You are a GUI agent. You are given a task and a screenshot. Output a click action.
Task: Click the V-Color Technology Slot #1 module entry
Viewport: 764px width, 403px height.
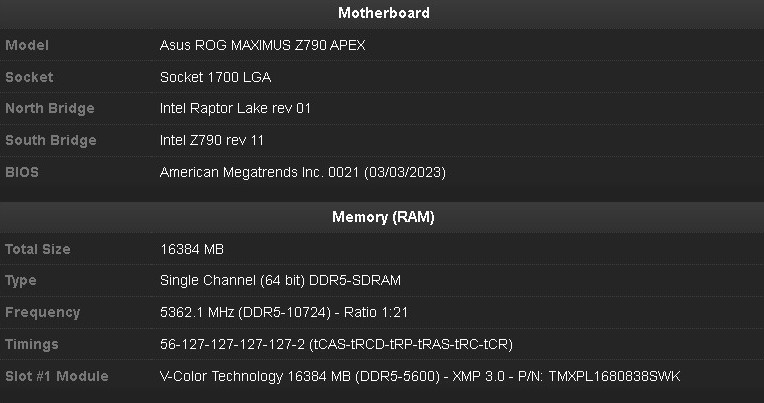pyautogui.click(x=420, y=376)
